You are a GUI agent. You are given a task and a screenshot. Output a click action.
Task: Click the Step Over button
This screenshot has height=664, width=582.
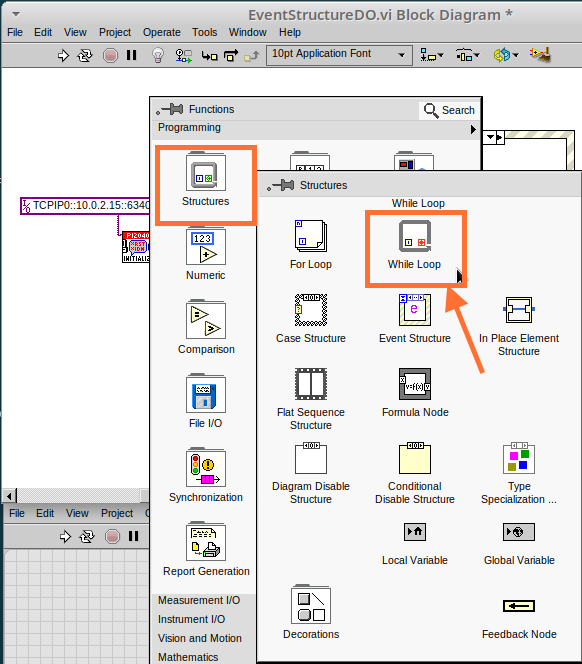[x=231, y=55]
